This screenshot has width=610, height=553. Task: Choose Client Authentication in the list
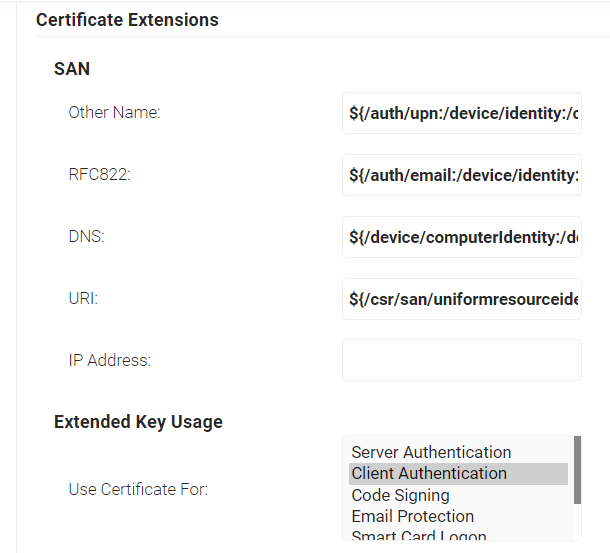click(429, 473)
